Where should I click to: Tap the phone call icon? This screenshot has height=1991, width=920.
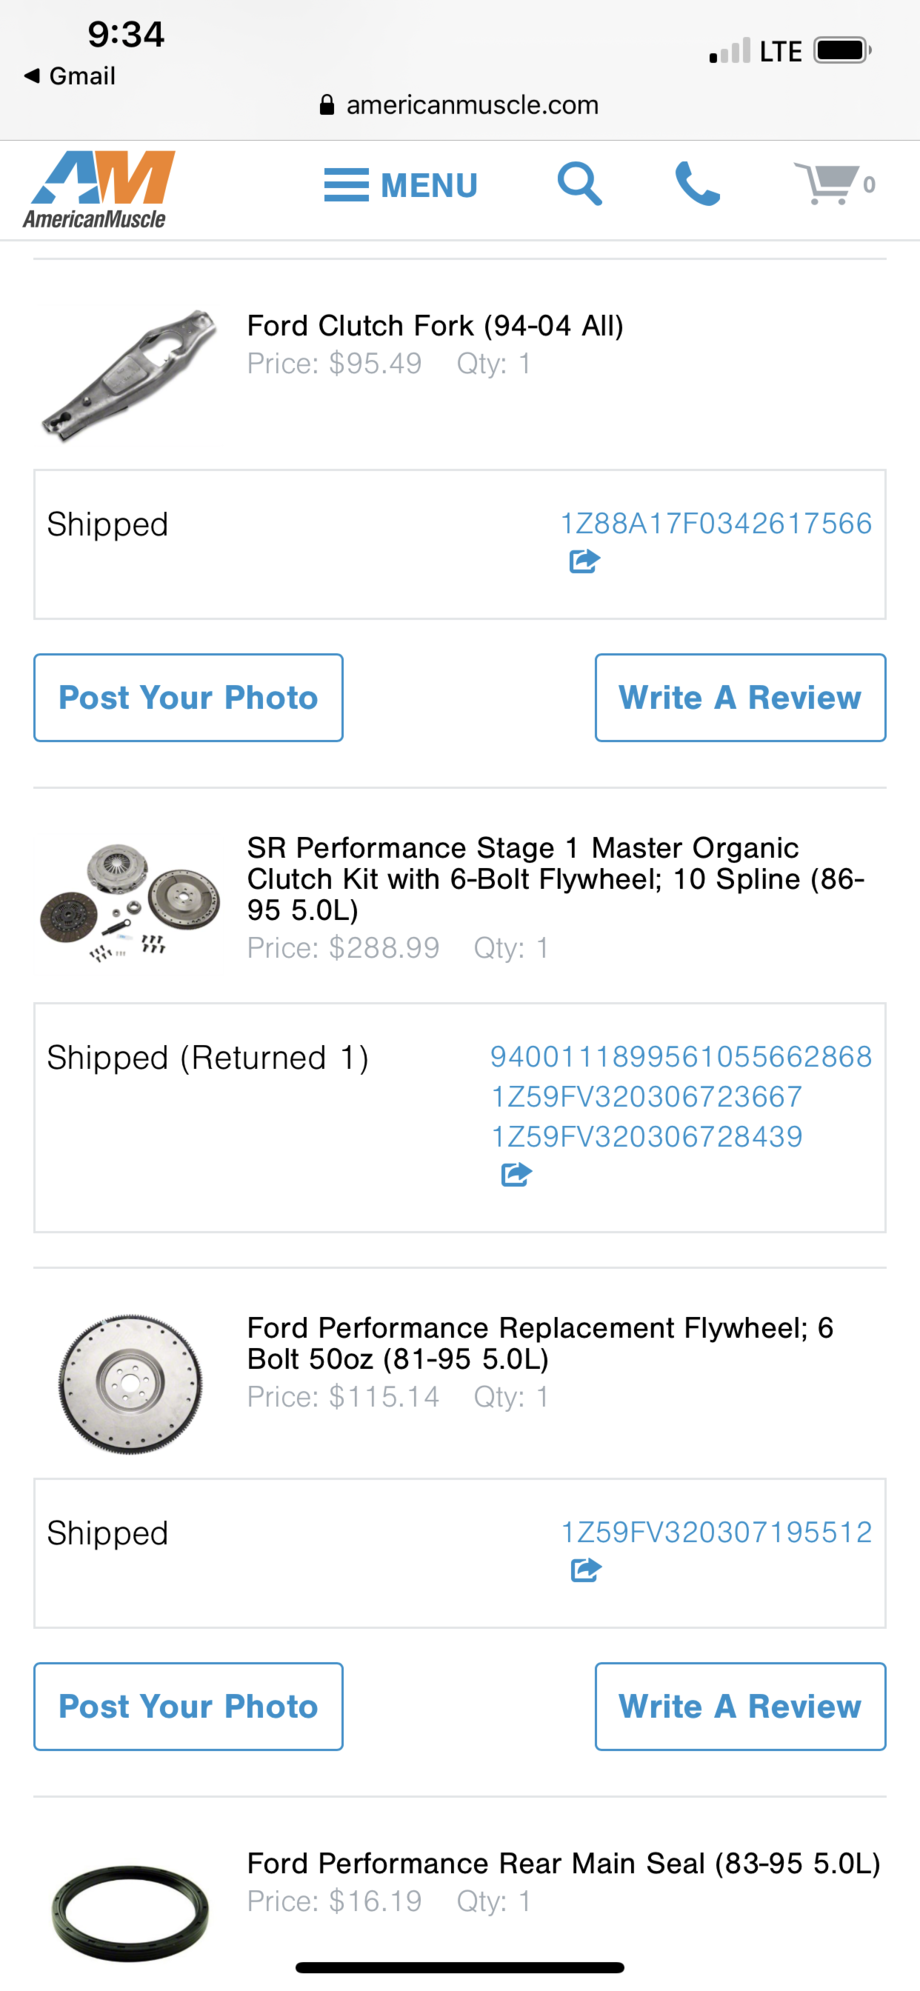(697, 184)
